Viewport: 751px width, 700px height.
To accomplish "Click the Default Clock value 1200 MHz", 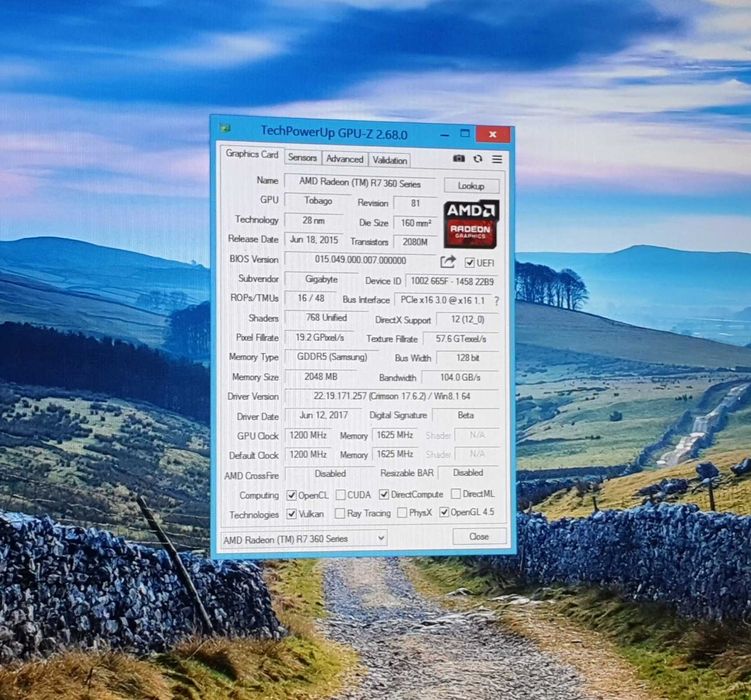I will tap(308, 454).
